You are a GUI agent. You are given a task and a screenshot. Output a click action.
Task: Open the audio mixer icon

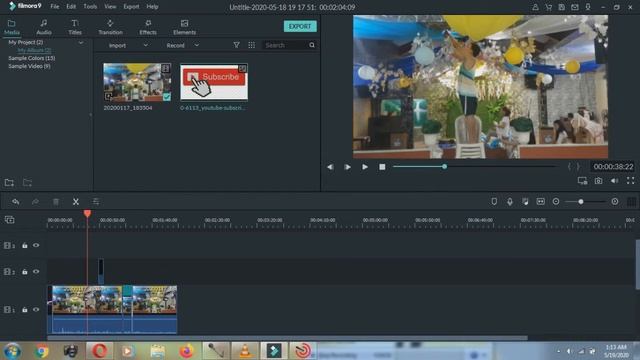pos(525,202)
